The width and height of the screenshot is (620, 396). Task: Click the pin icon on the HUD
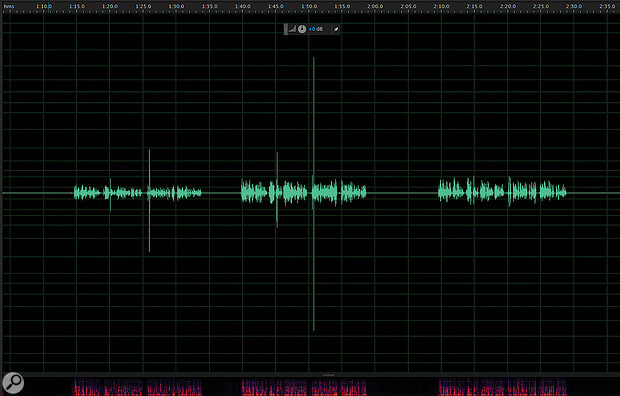pyautogui.click(x=336, y=29)
